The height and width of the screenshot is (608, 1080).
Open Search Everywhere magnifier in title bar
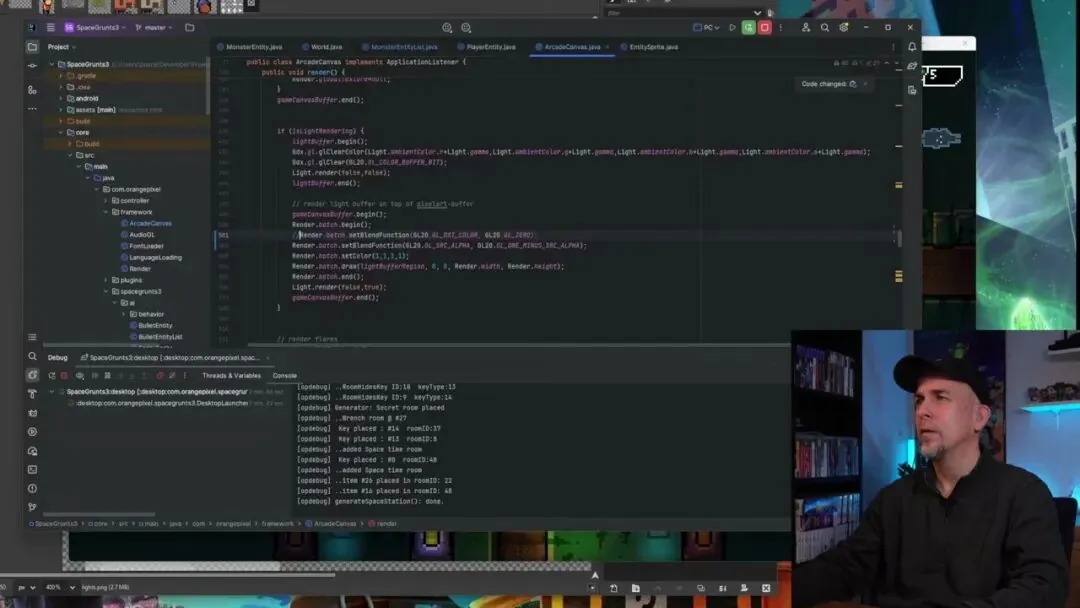click(824, 28)
